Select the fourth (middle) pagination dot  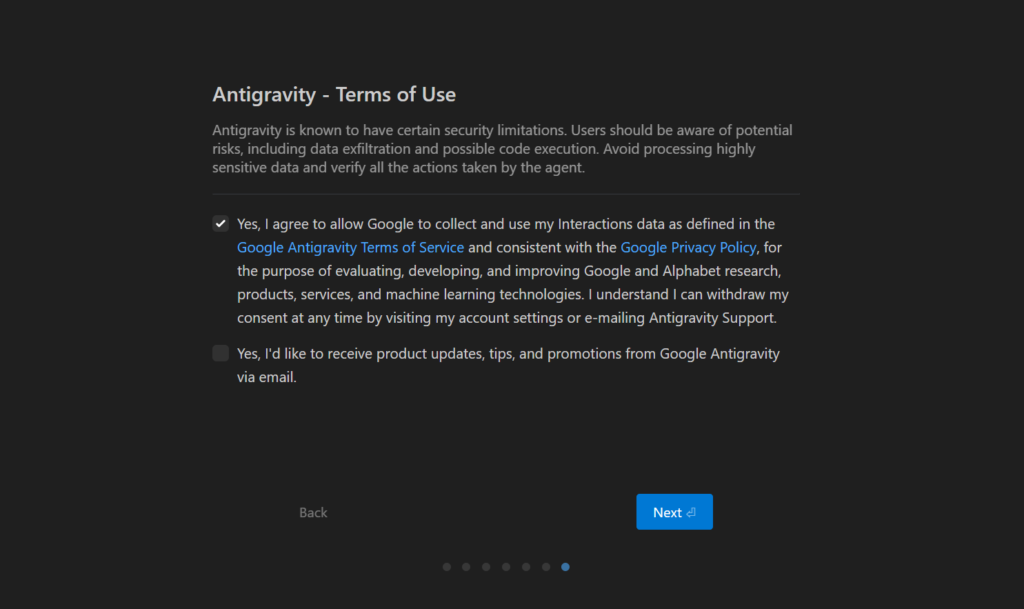click(x=506, y=567)
